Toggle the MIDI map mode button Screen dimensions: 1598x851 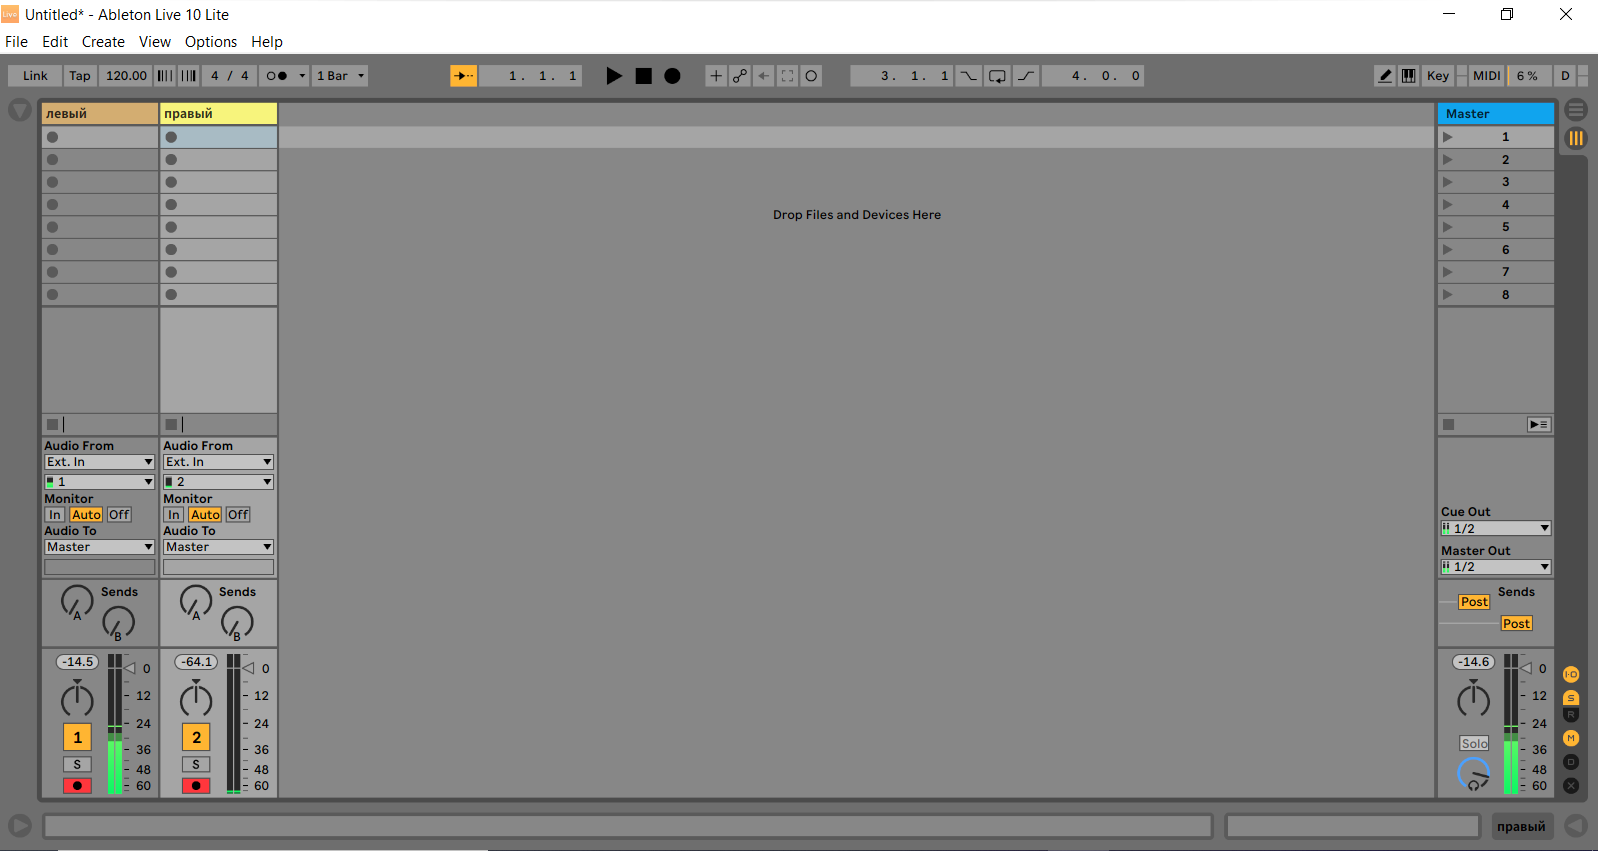1487,76
